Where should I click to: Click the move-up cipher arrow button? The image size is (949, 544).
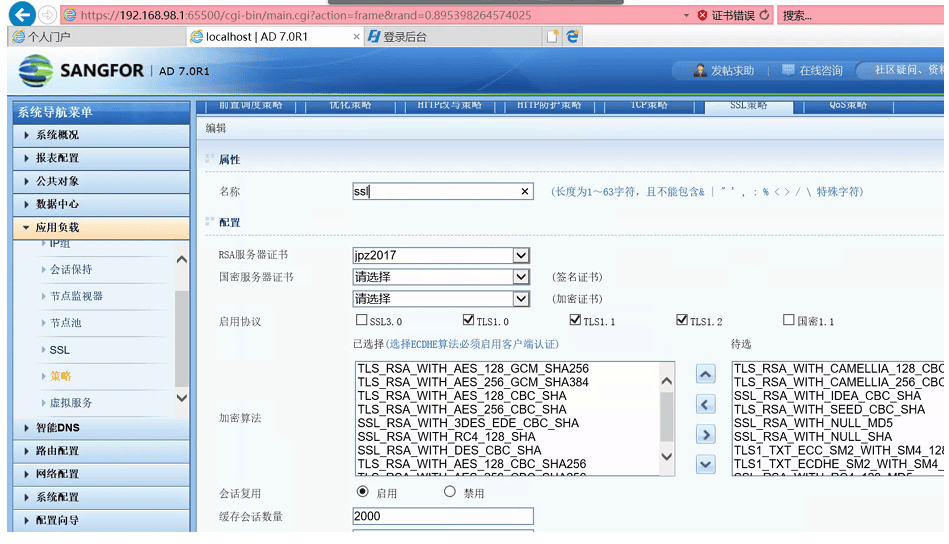coord(706,374)
